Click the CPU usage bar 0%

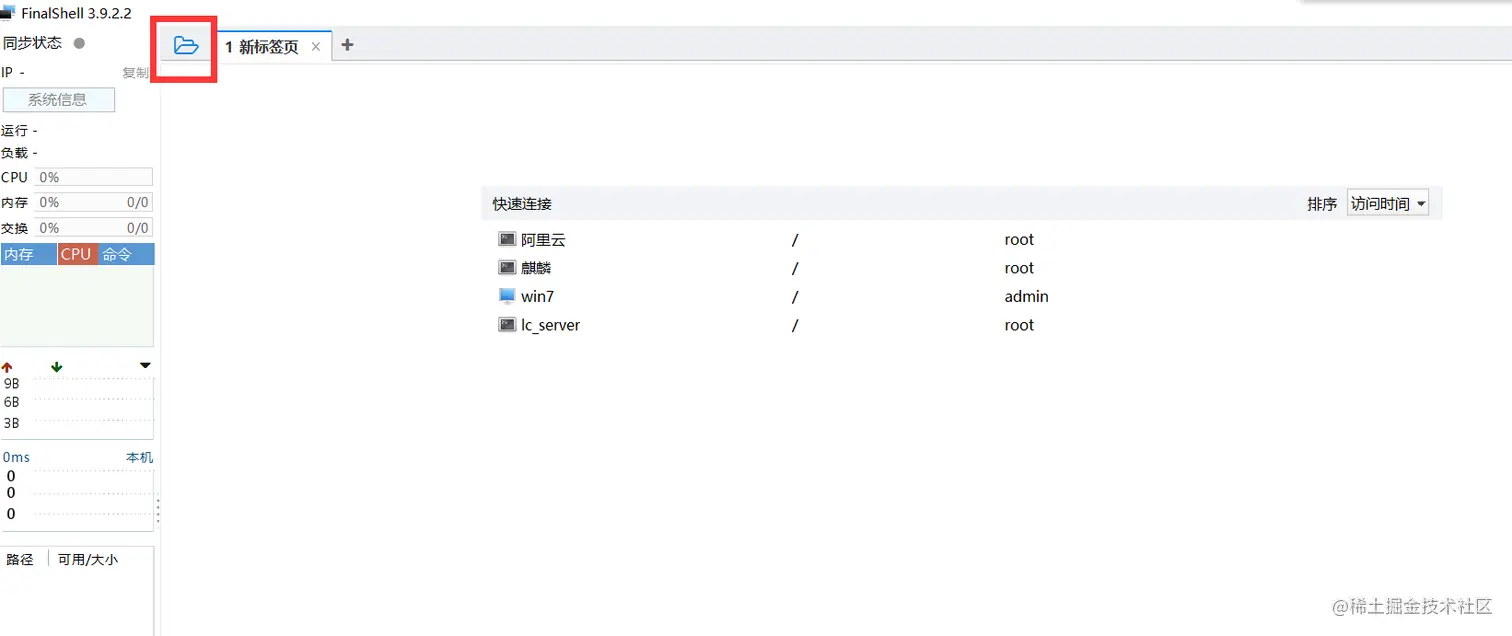[x=93, y=177]
